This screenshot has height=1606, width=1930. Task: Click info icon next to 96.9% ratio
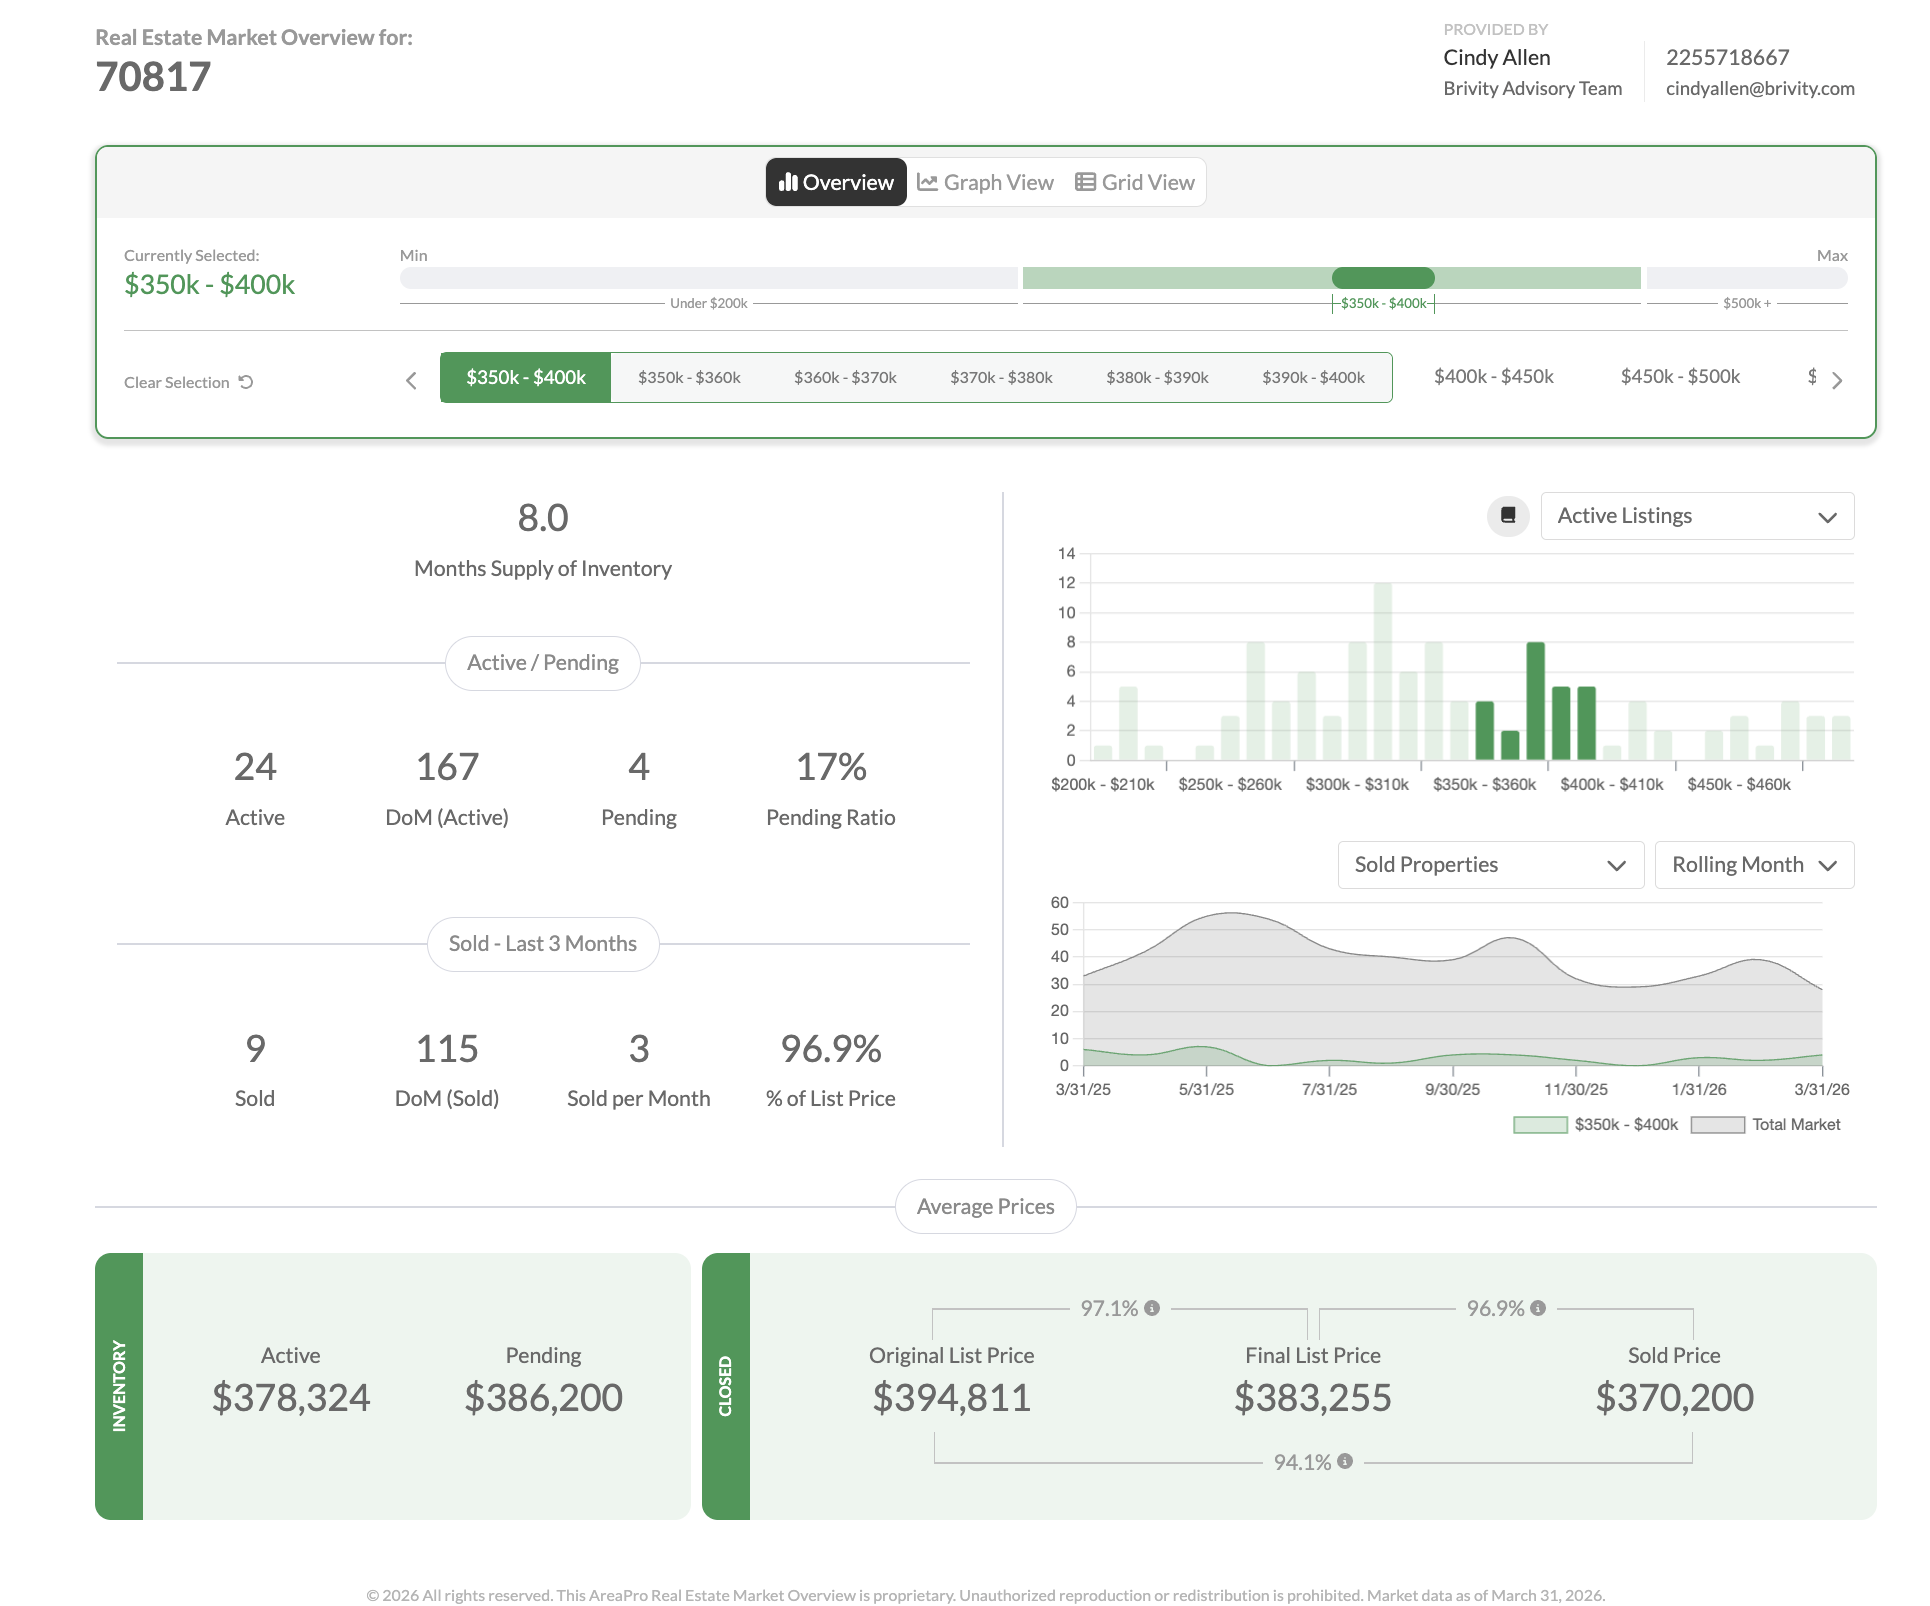[x=1538, y=1308]
